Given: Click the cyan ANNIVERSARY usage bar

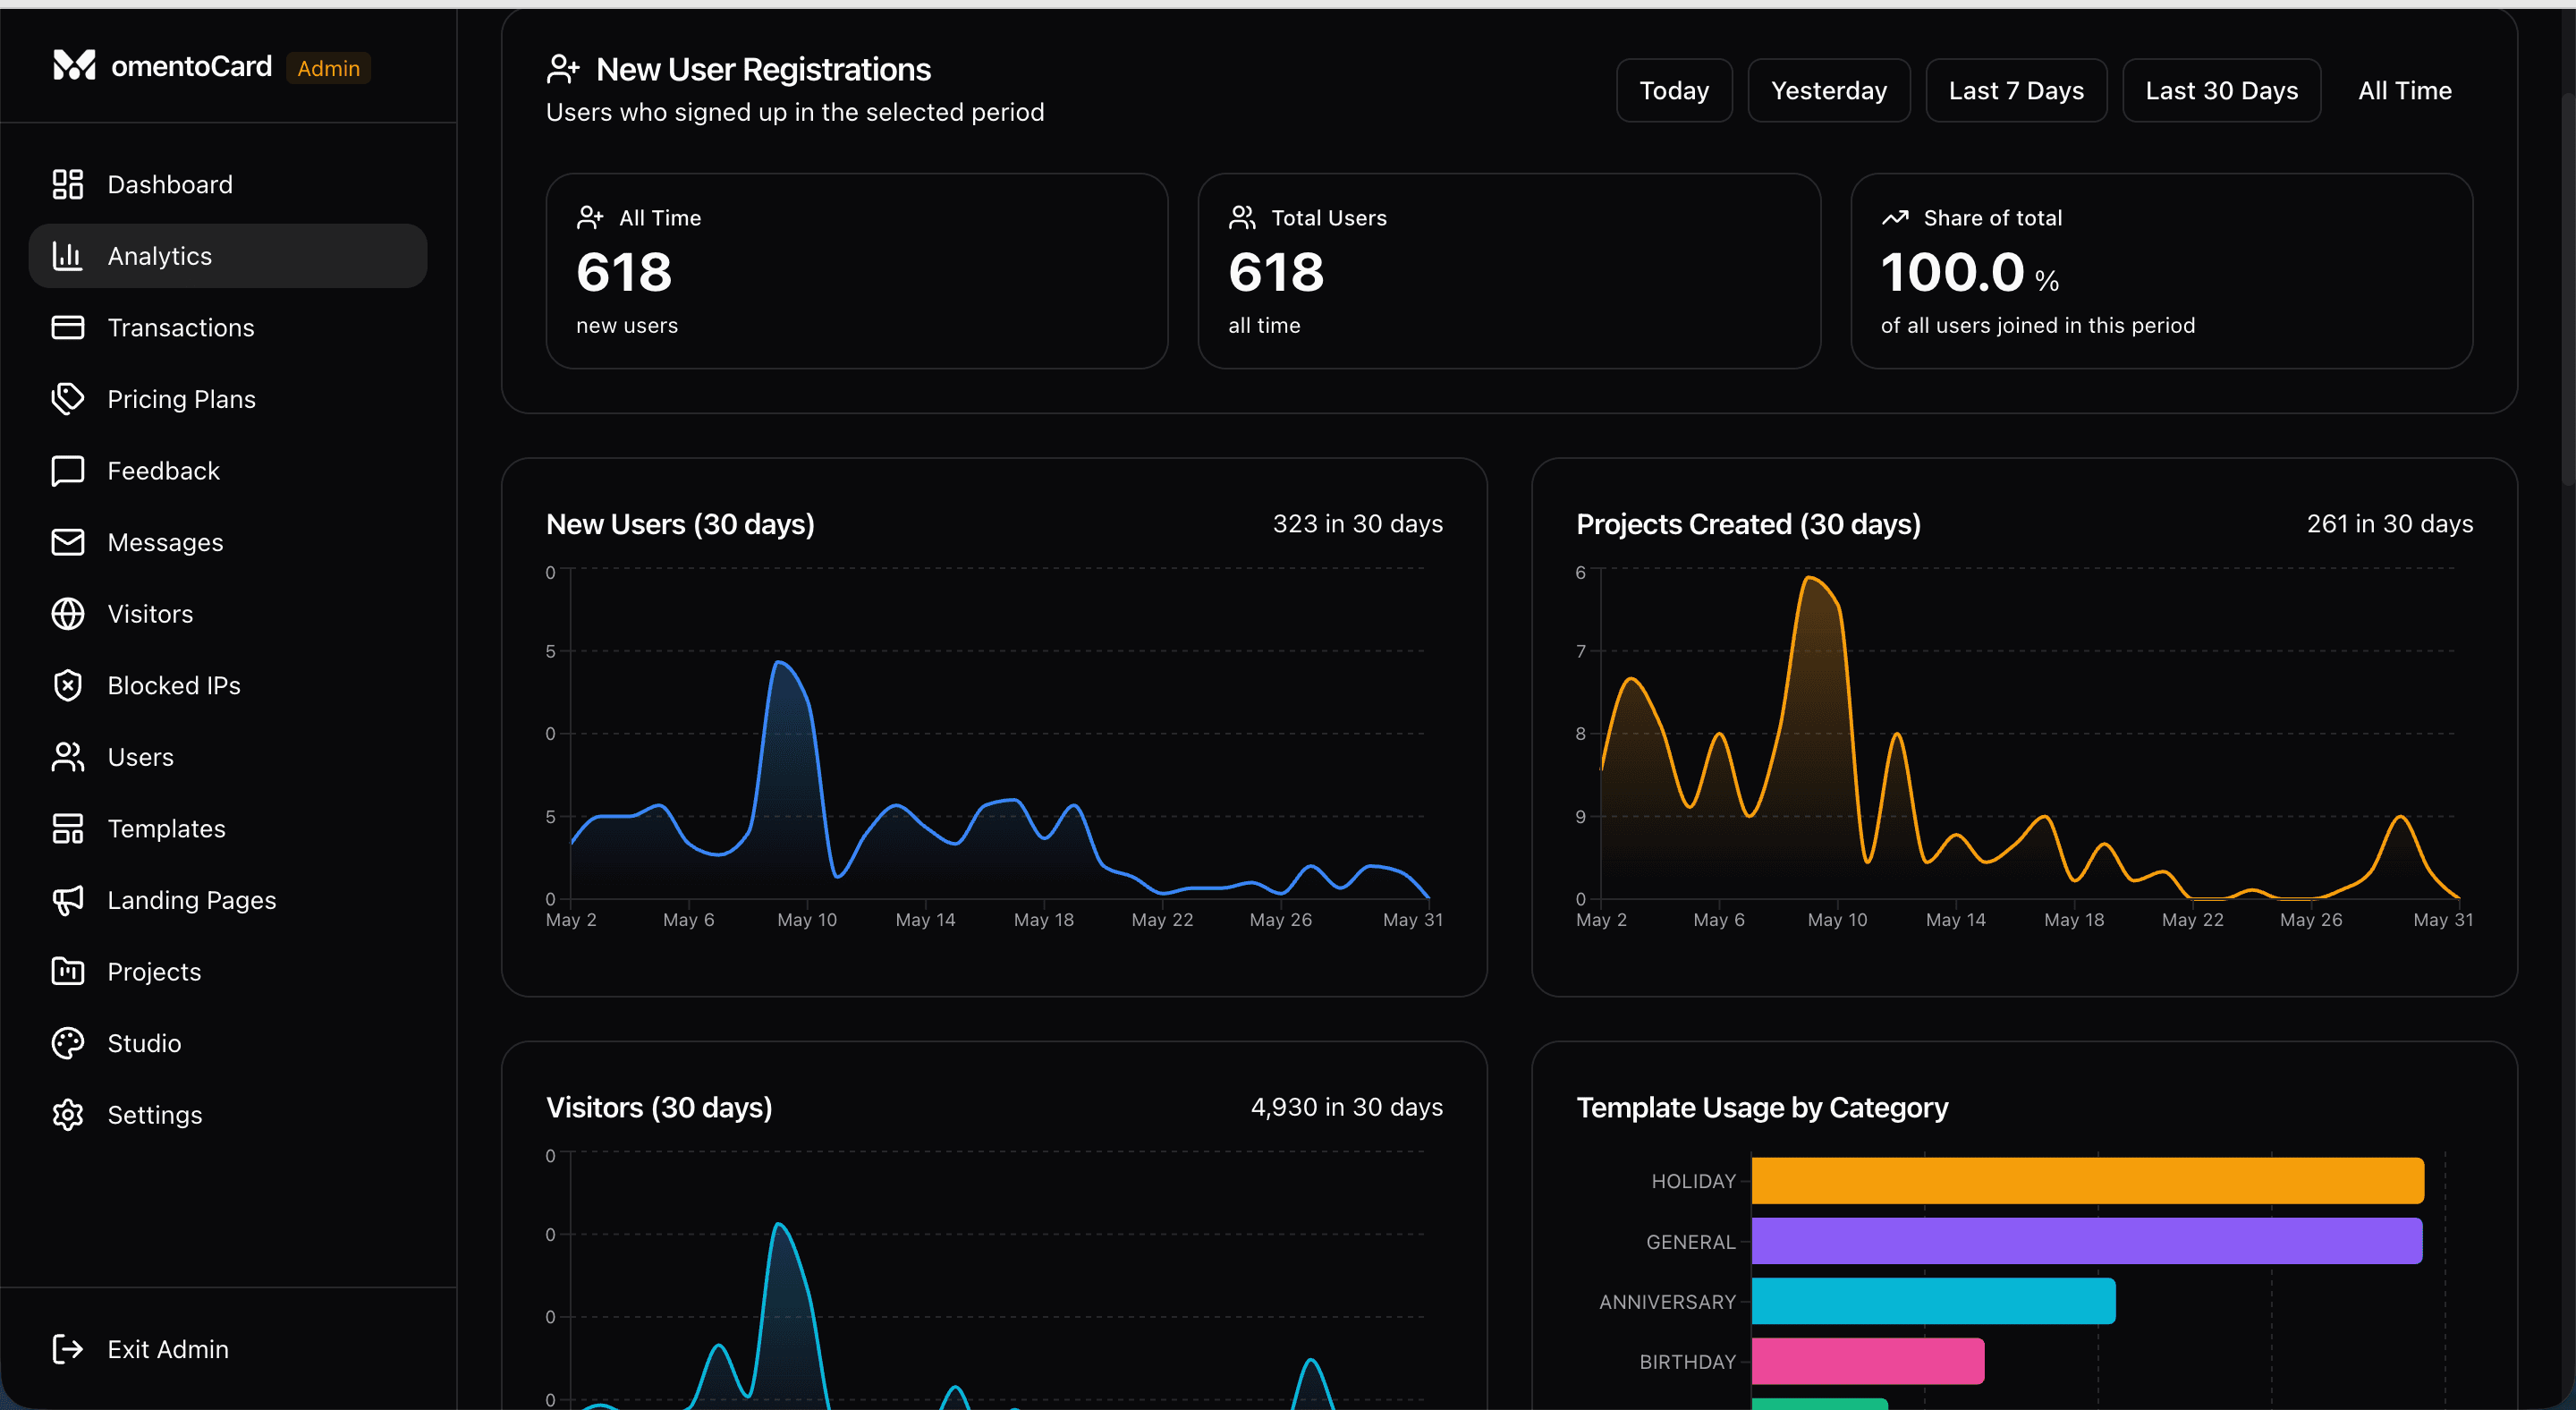Looking at the screenshot, I should (x=1933, y=1300).
